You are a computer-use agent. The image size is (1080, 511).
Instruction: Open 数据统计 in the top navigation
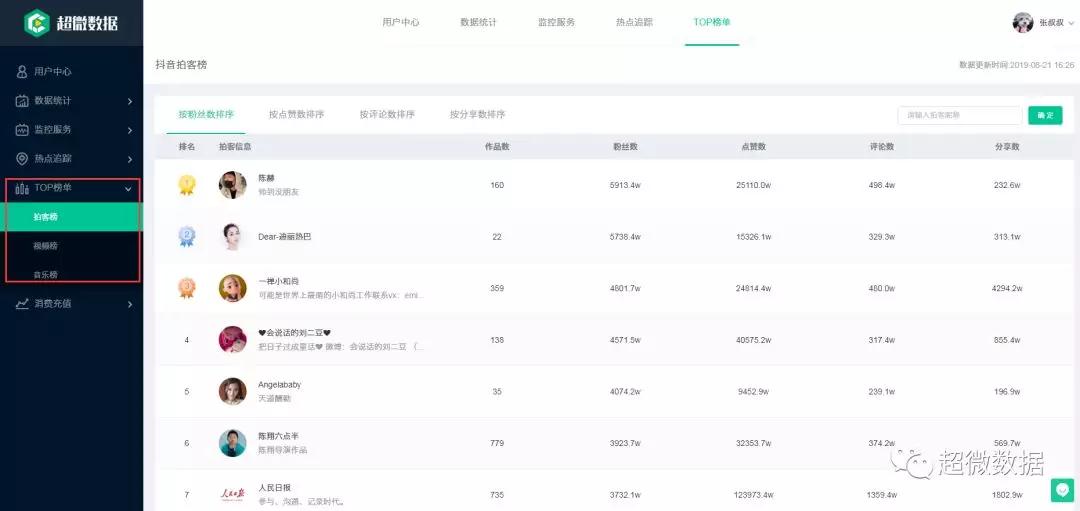click(479, 22)
